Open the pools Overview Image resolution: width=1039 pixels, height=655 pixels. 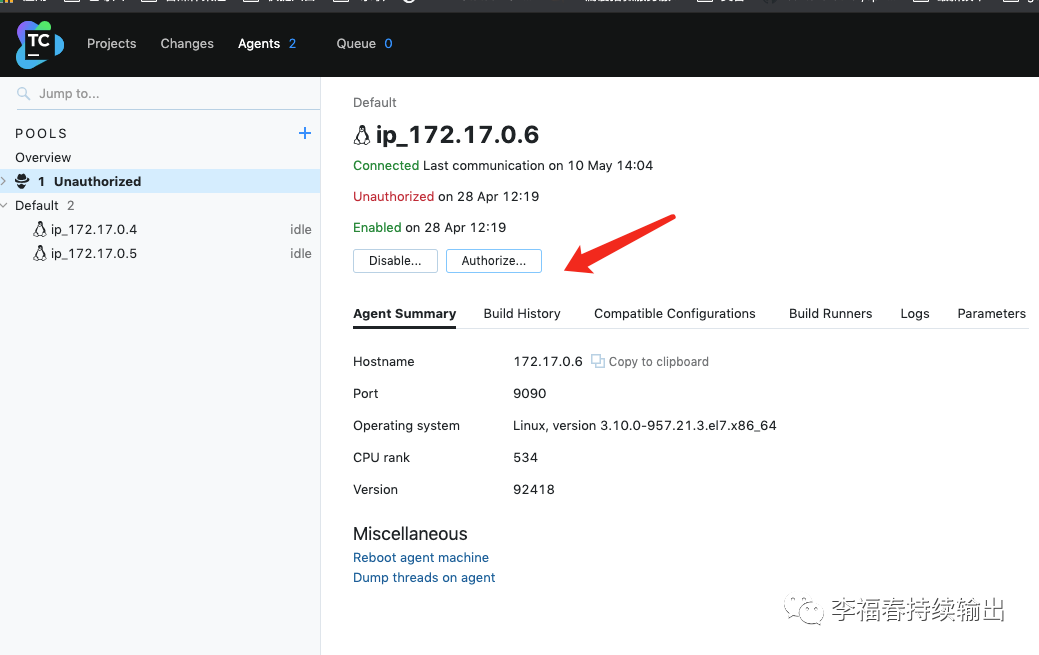pos(43,158)
